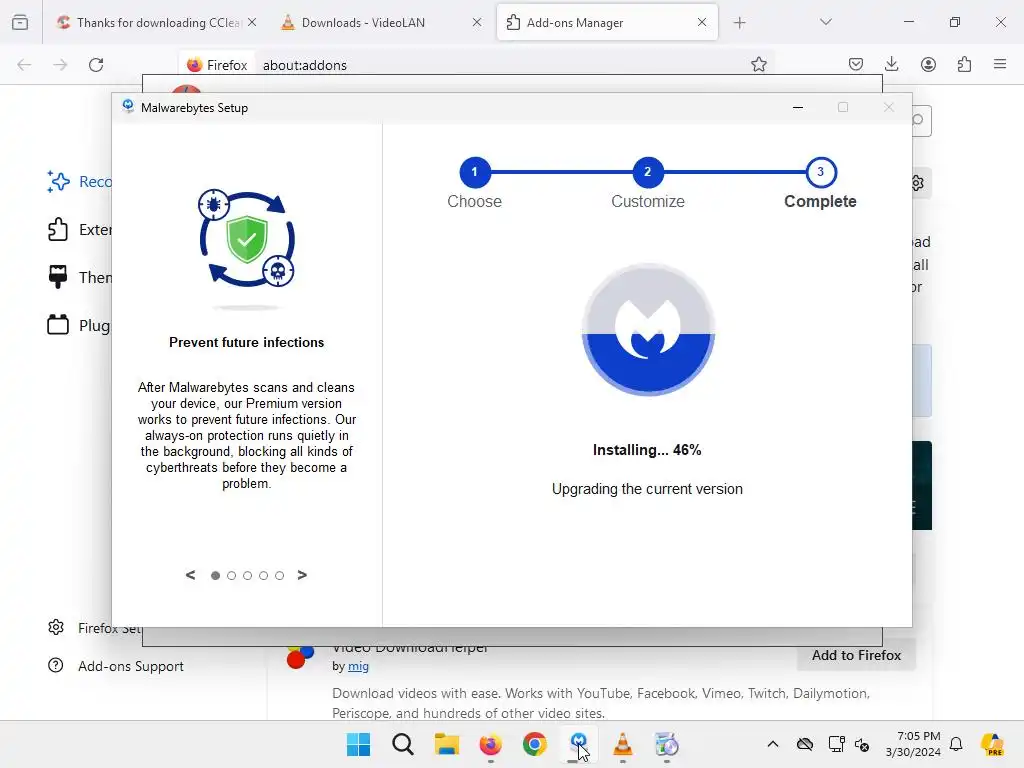Select Themes in add-ons sidebar
This screenshot has height=768, width=1024.
coord(78,278)
